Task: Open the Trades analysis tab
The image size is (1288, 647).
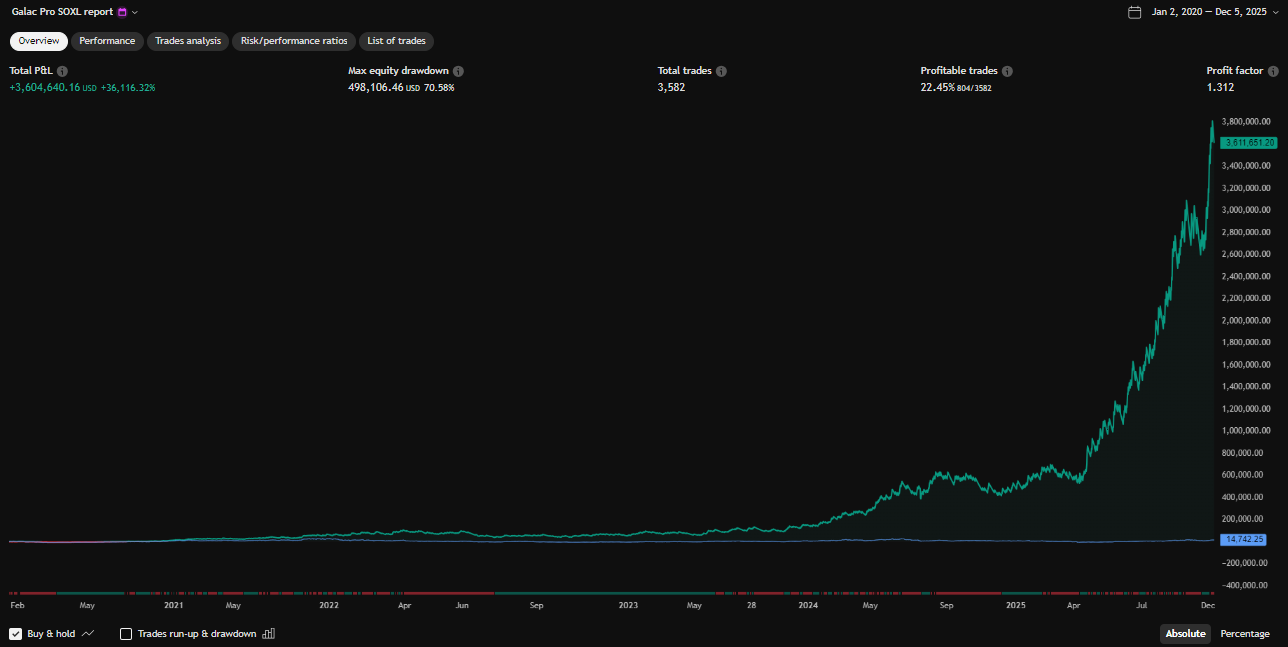Action: coord(189,41)
